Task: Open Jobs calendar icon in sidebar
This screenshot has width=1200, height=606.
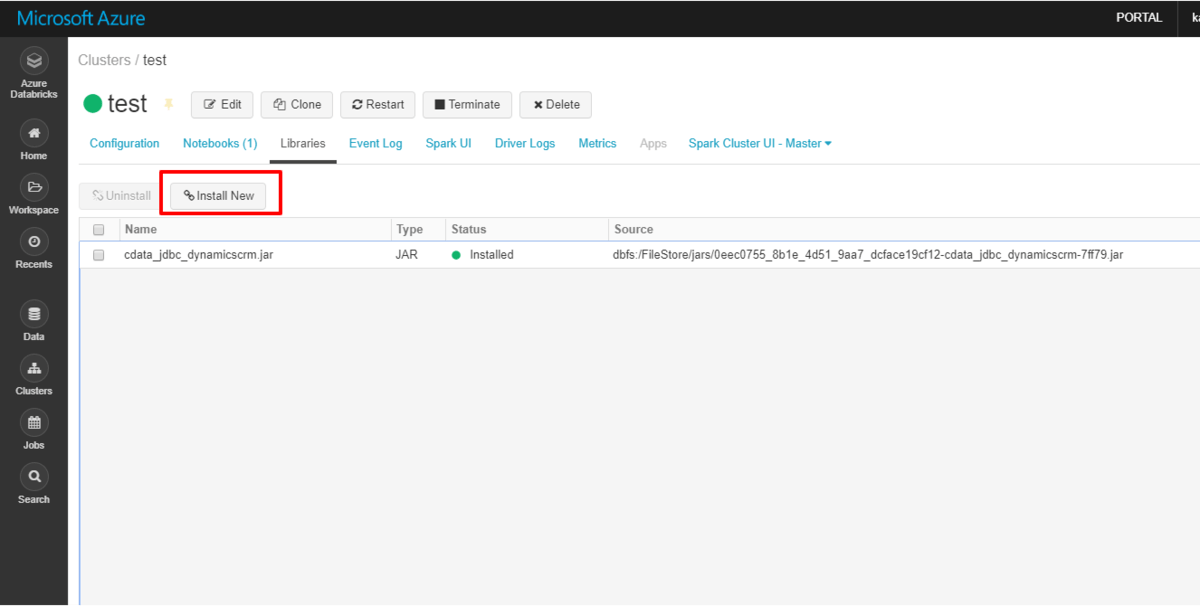Action: click(34, 422)
